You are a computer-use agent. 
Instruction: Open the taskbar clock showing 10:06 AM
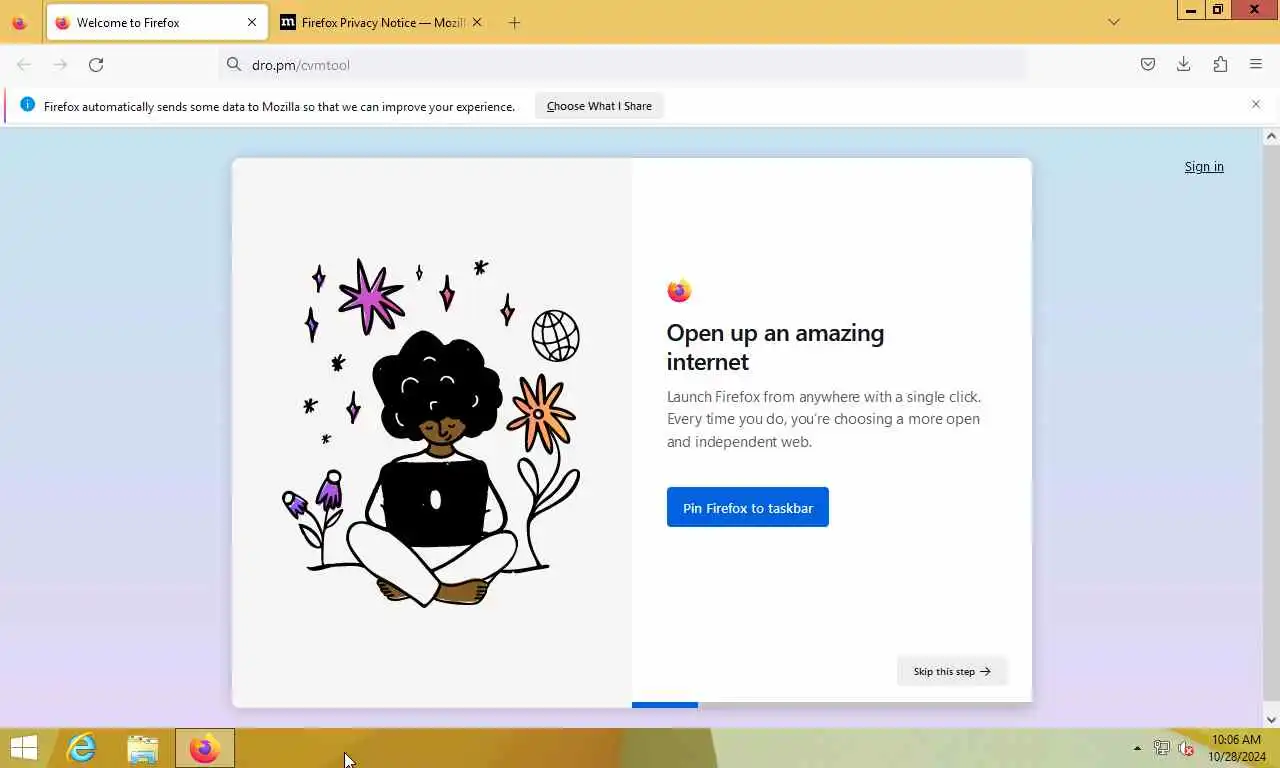click(x=1237, y=748)
